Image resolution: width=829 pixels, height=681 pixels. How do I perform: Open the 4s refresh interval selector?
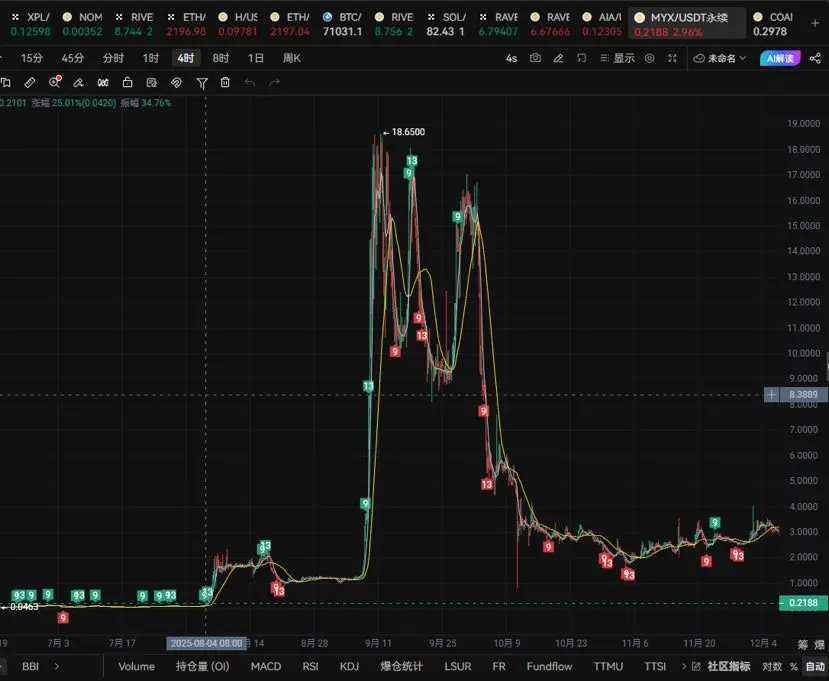[x=511, y=58]
